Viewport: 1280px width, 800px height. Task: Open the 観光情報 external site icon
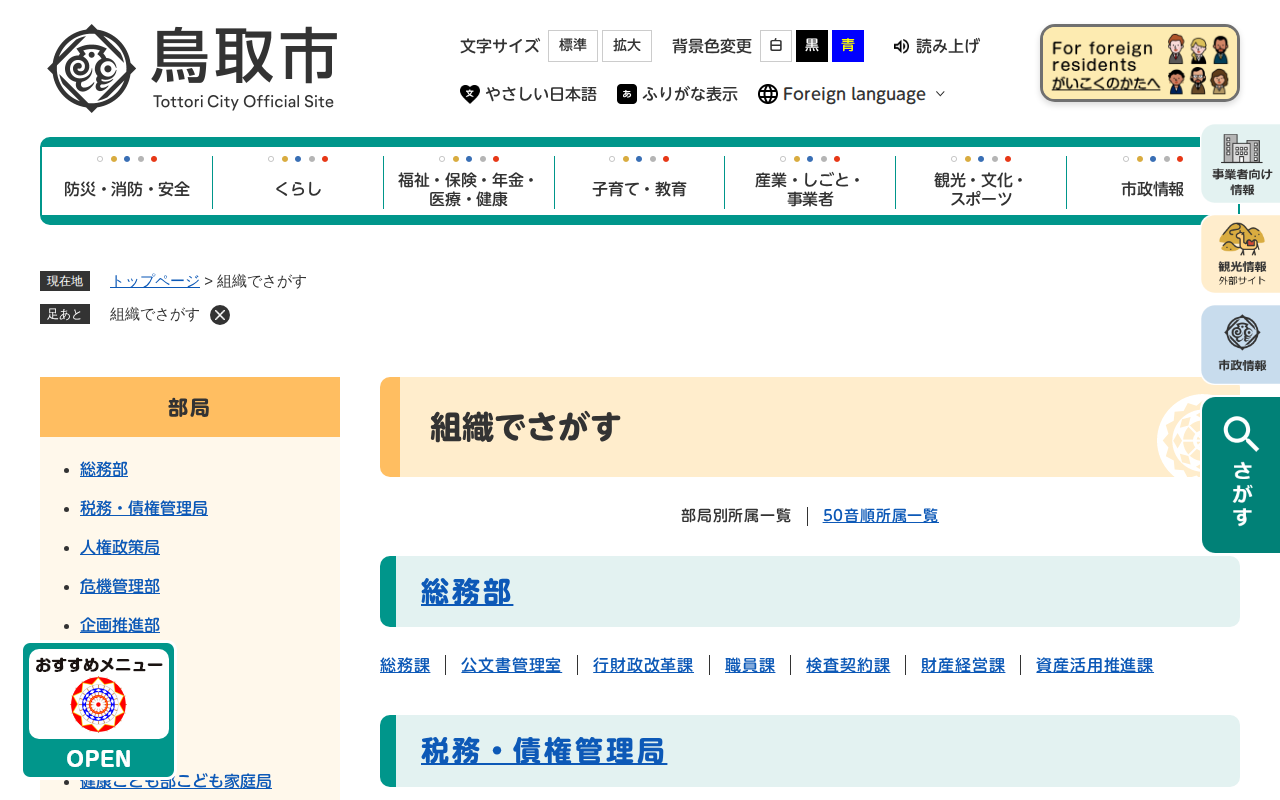[1241, 254]
